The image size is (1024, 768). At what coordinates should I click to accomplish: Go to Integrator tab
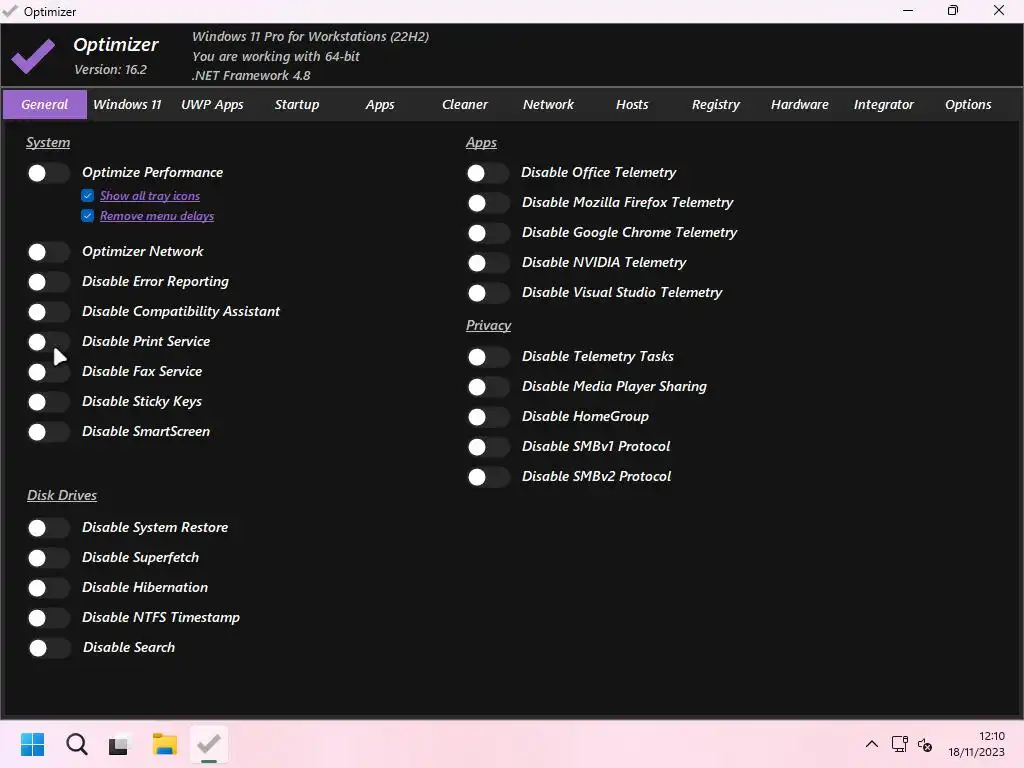(x=884, y=104)
